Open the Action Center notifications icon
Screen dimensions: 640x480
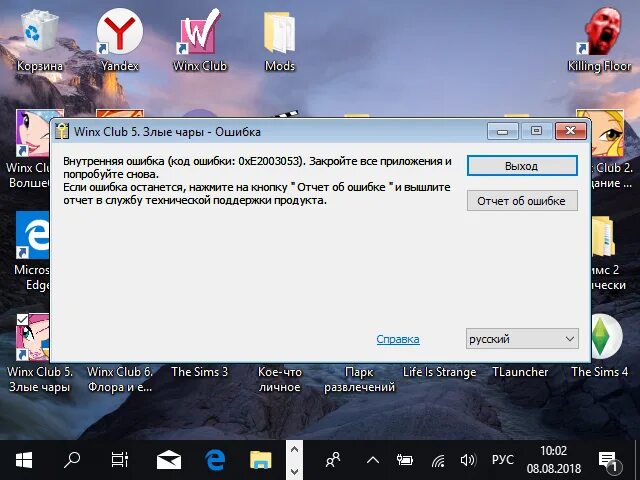tap(609, 460)
